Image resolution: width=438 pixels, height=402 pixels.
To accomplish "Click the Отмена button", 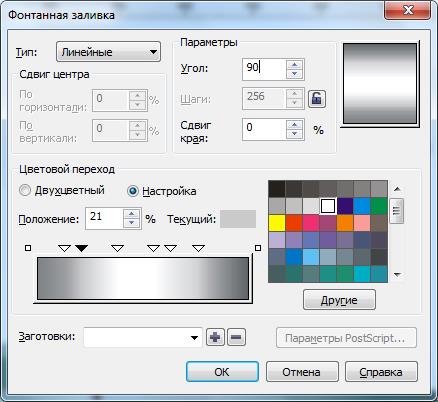I will click(x=302, y=372).
